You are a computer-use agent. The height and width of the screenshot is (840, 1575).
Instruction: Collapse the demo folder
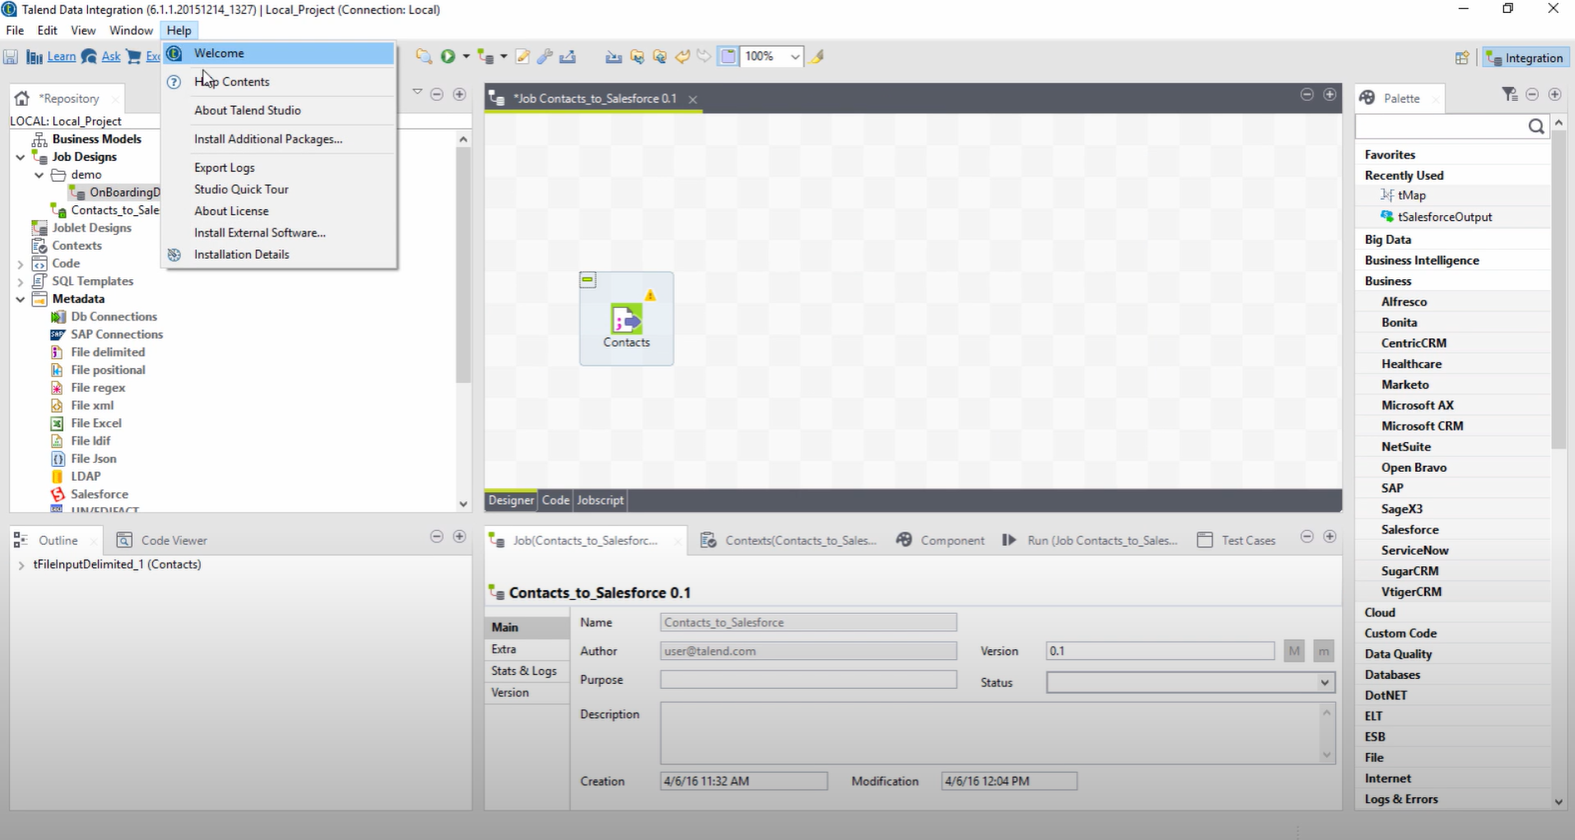pos(39,175)
